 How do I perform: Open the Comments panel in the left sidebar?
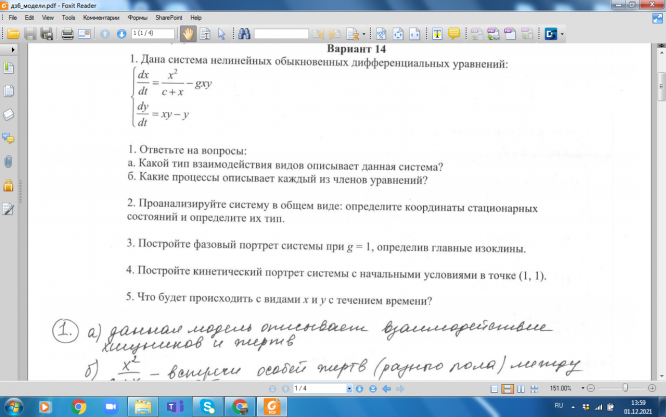coord(8,138)
